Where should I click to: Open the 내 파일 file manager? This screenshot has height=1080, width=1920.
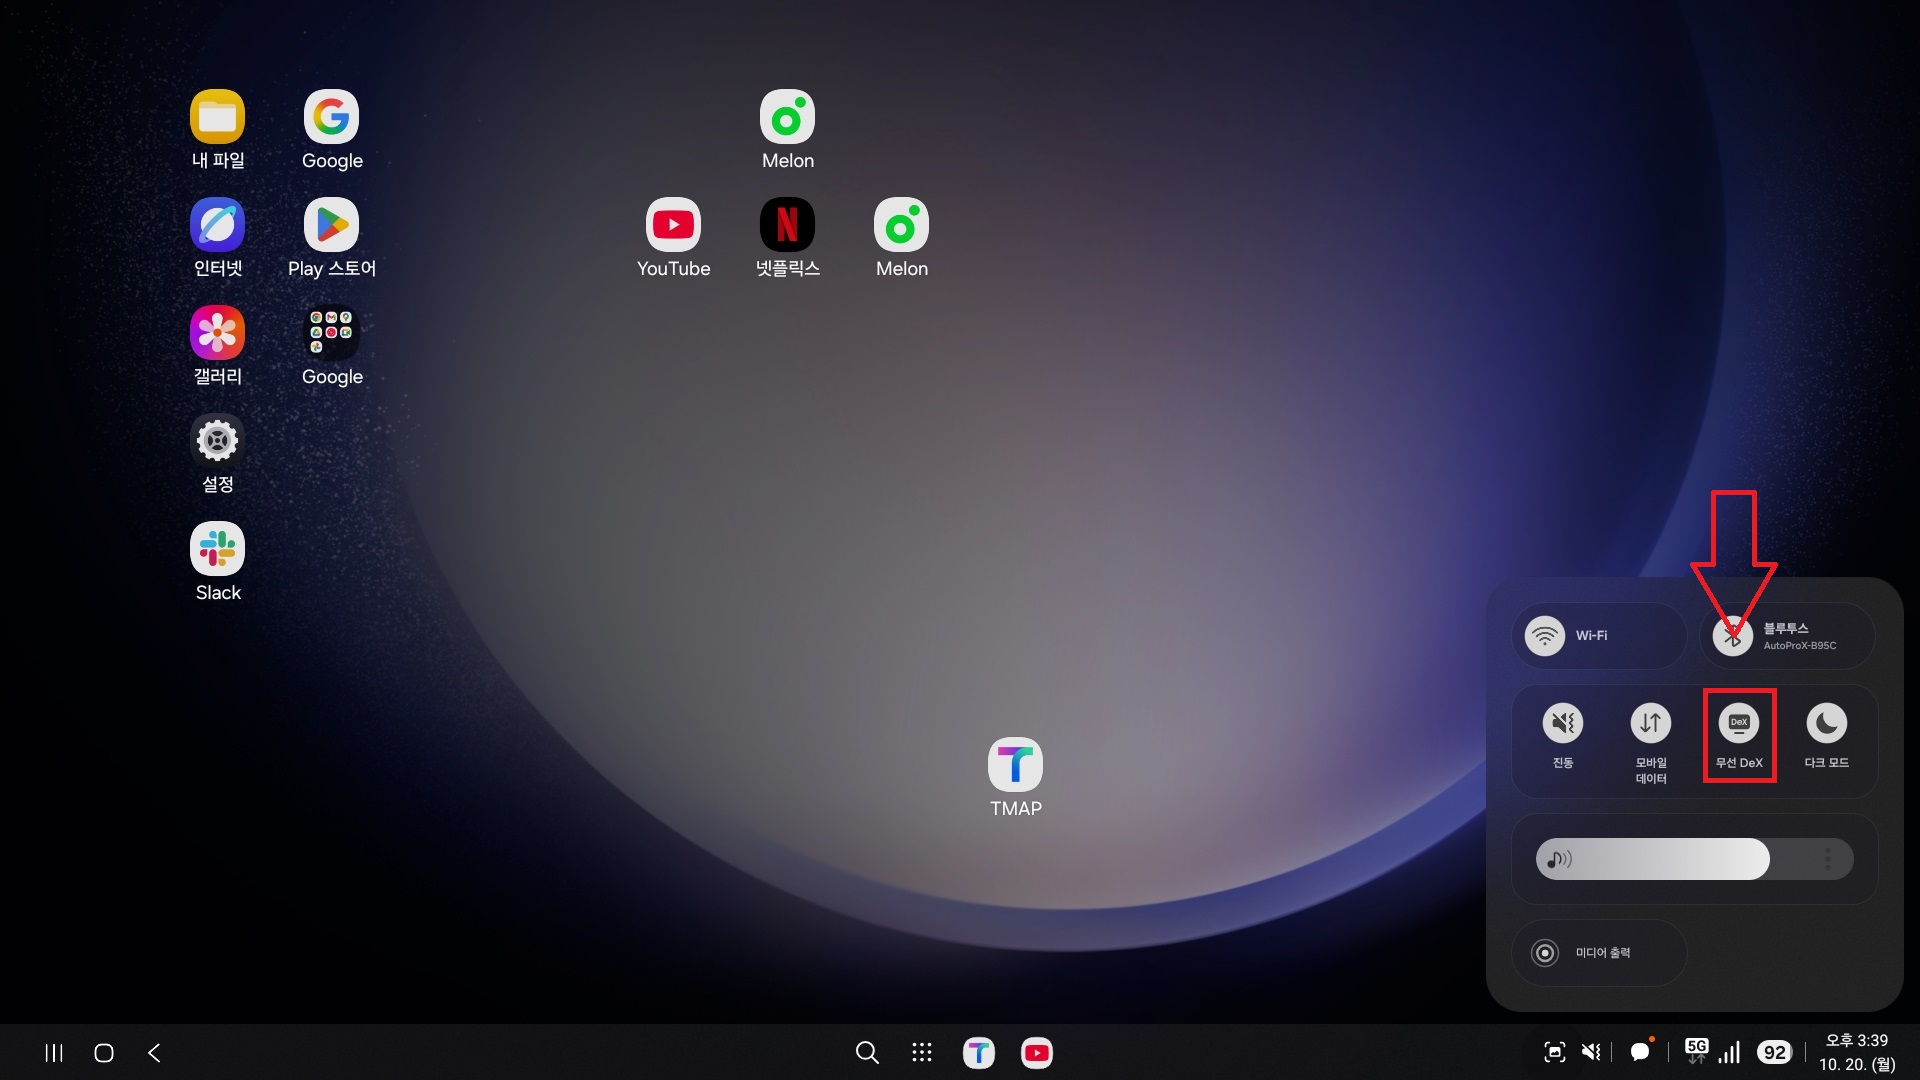217,117
